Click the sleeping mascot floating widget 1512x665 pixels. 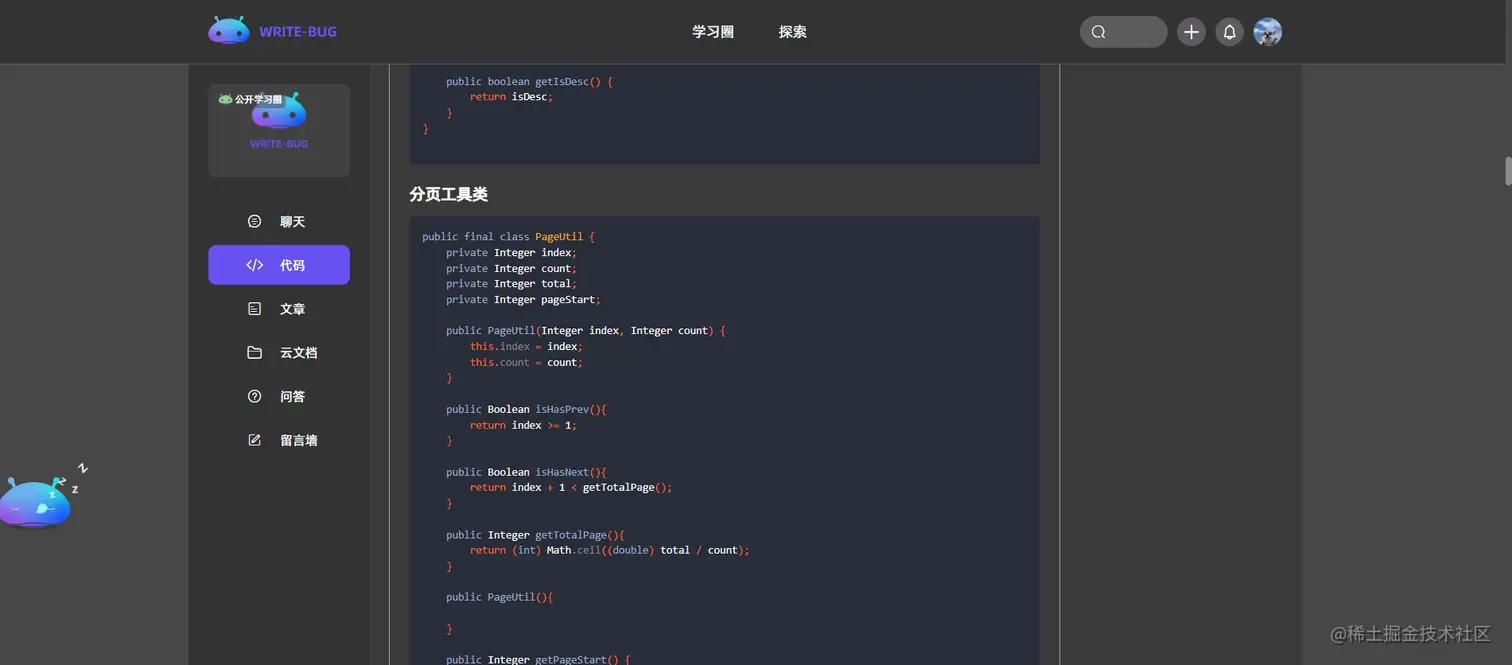click(38, 501)
